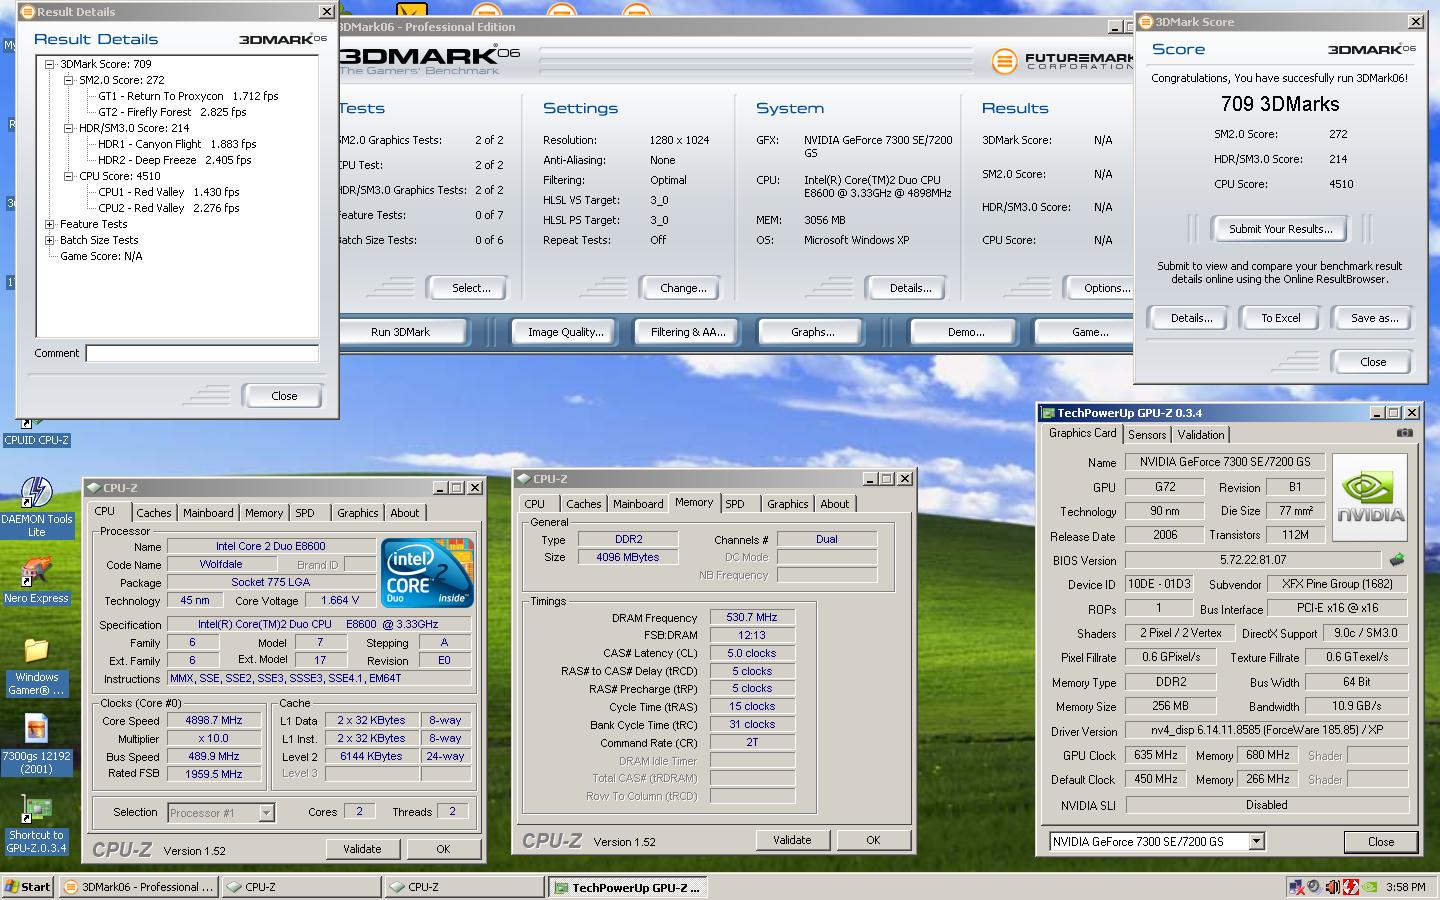Click the Comment input field
Viewport: 1440px width, 900px height.
coord(202,353)
